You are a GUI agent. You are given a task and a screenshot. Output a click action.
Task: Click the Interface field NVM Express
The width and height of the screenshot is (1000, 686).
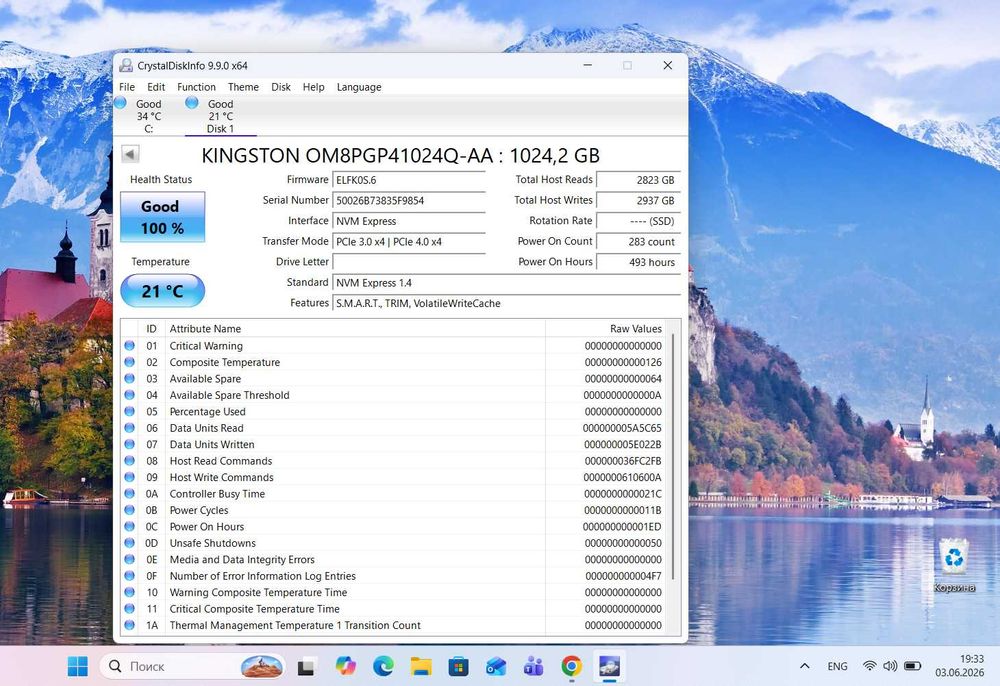point(409,221)
